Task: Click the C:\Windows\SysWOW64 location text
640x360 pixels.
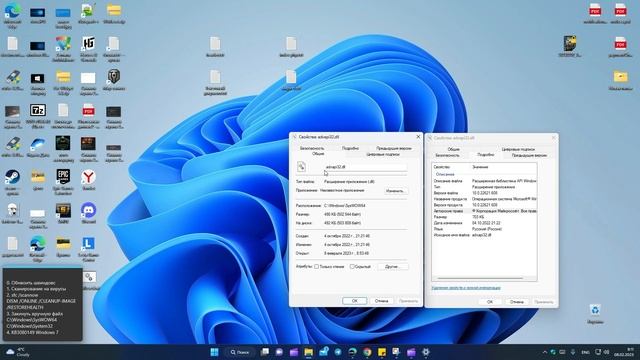Action: pyautogui.click(x=344, y=206)
